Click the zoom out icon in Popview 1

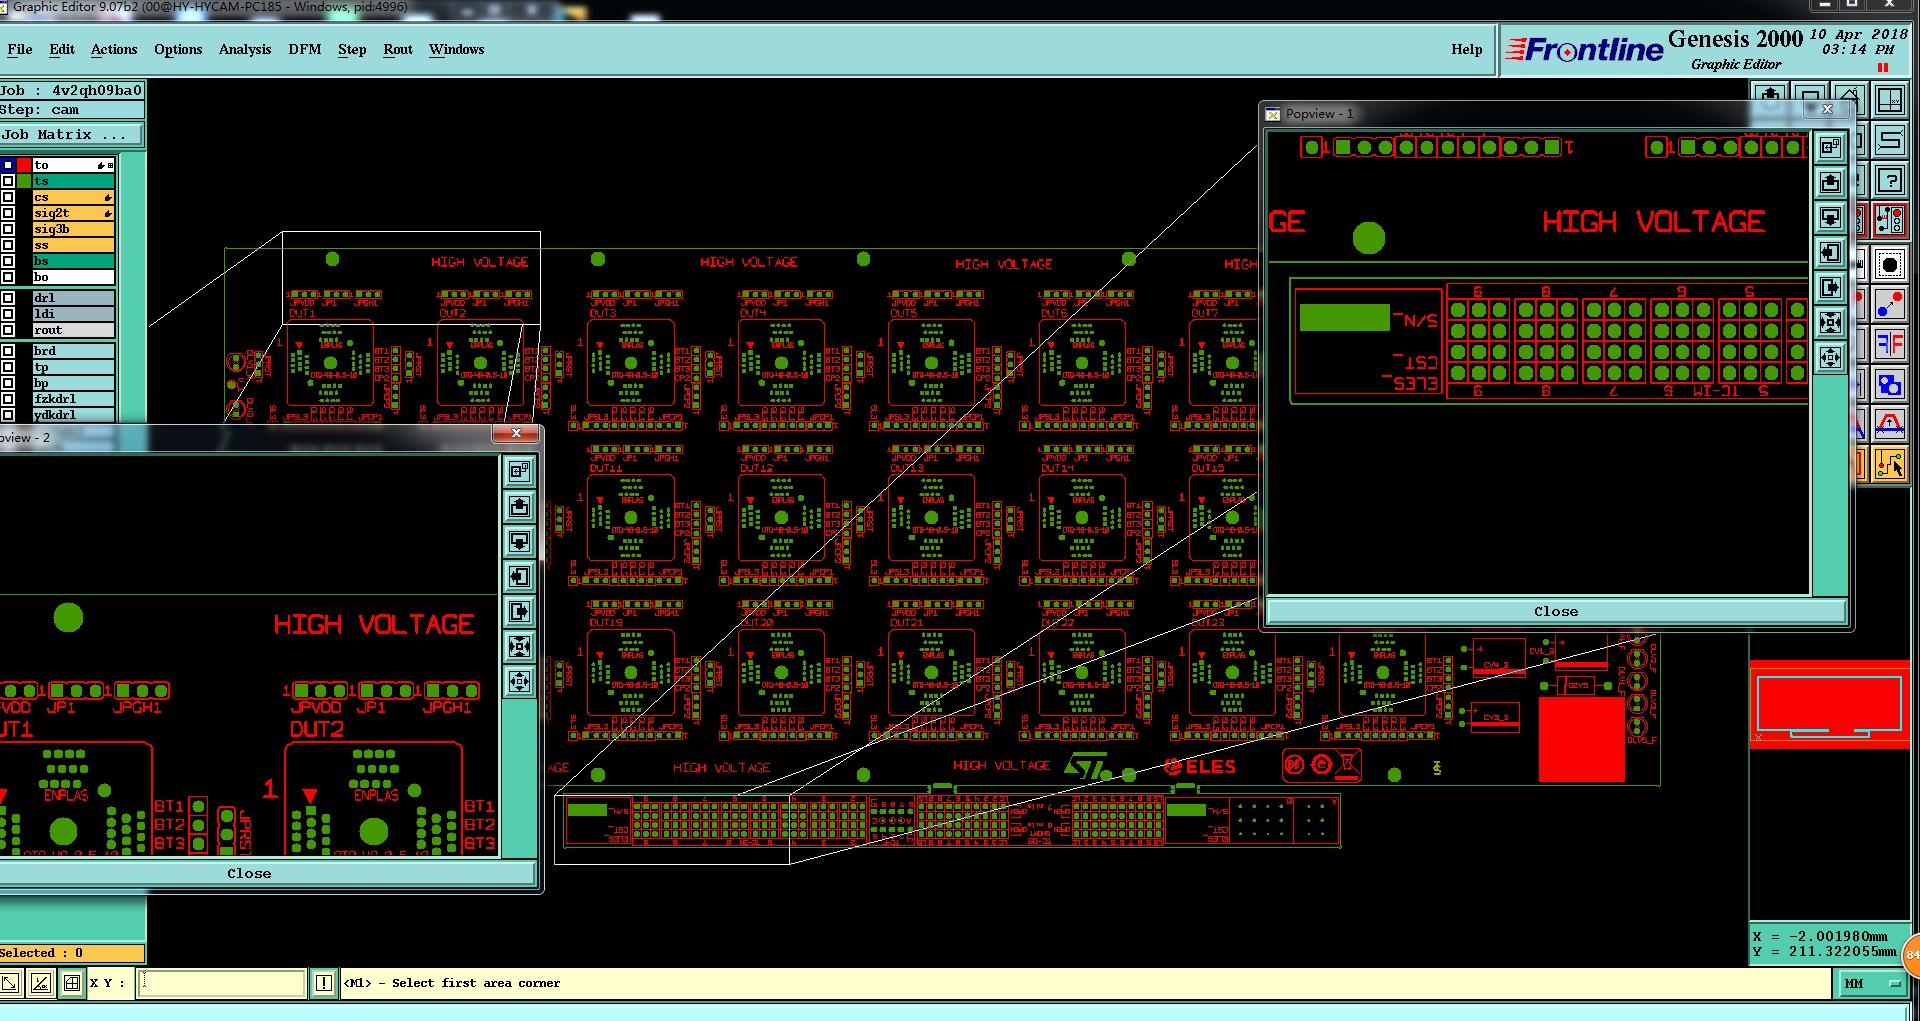point(1830,357)
